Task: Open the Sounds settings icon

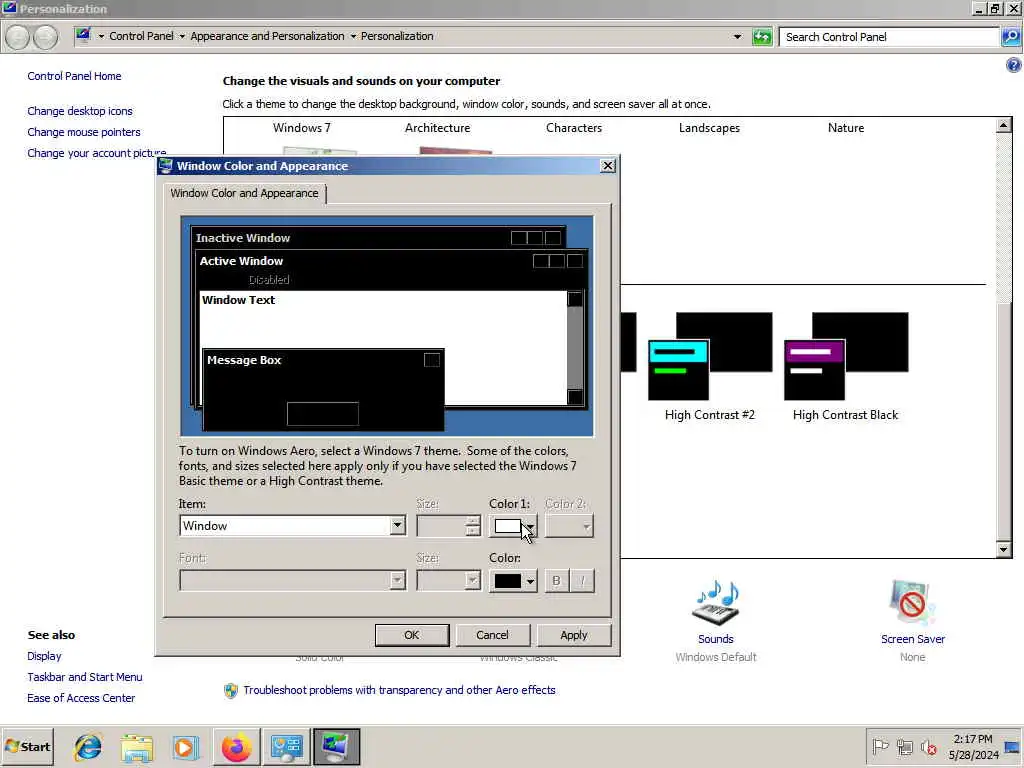Action: tap(715, 603)
